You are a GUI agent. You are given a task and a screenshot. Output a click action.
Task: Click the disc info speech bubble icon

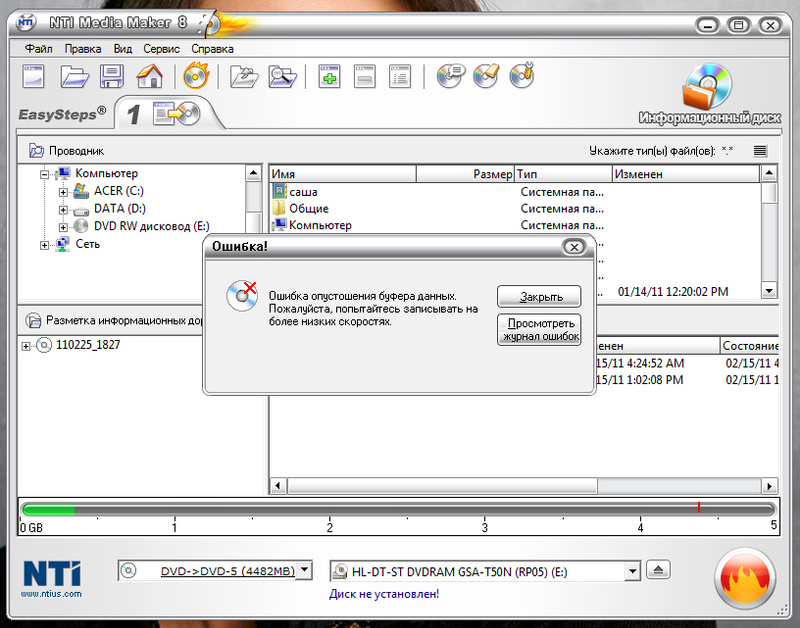[x=451, y=76]
